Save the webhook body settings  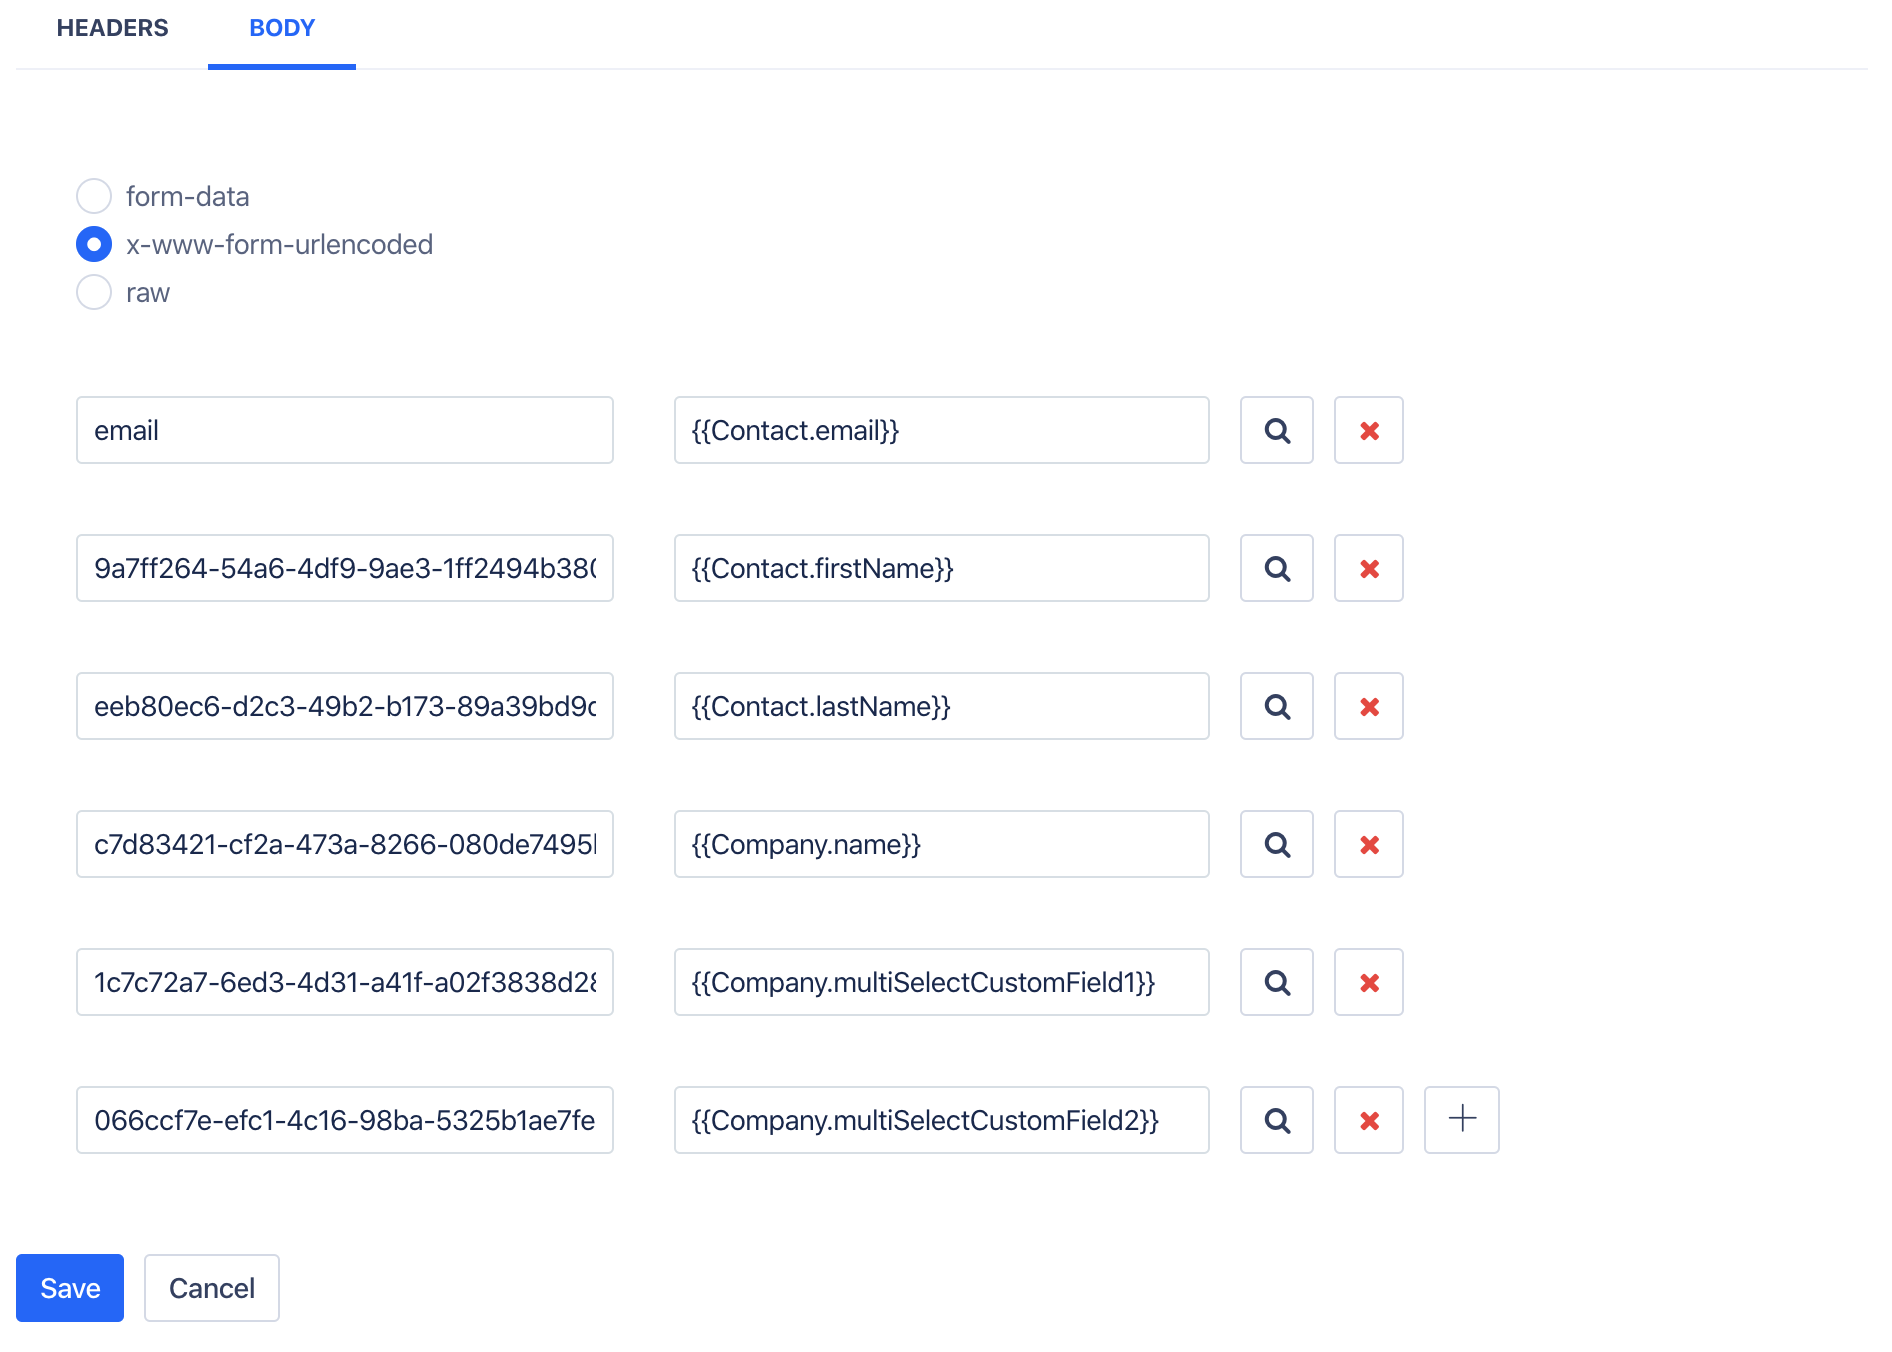pos(70,1288)
